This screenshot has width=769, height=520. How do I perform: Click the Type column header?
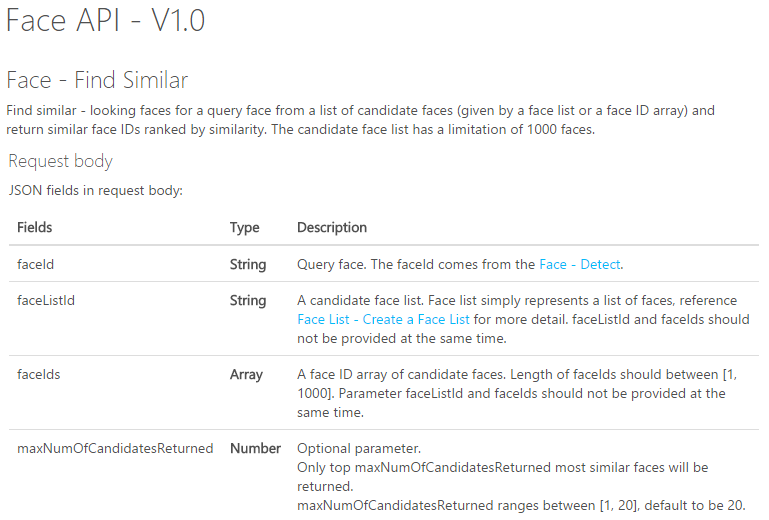pos(245,227)
